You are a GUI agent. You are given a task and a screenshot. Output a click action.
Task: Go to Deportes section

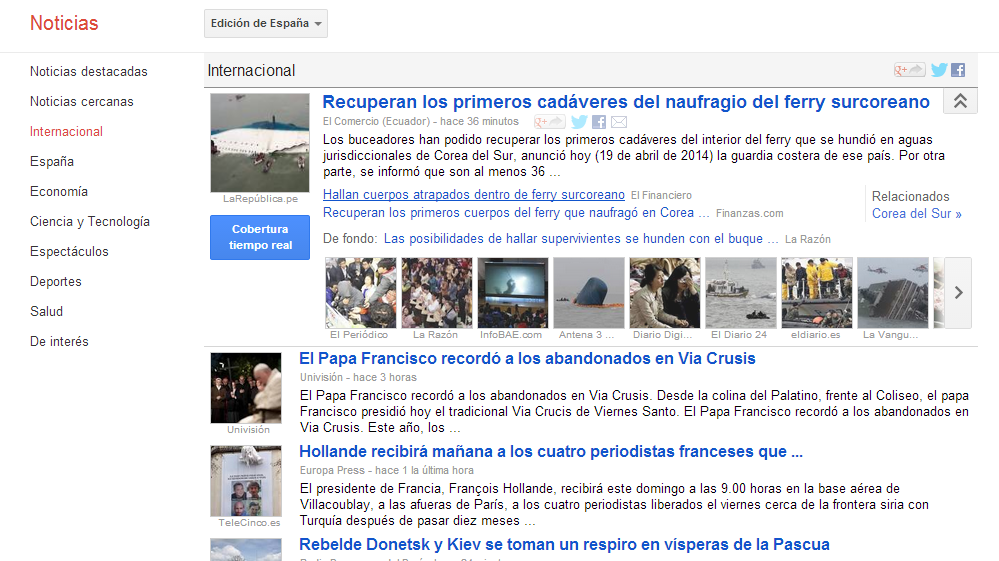[x=55, y=281]
